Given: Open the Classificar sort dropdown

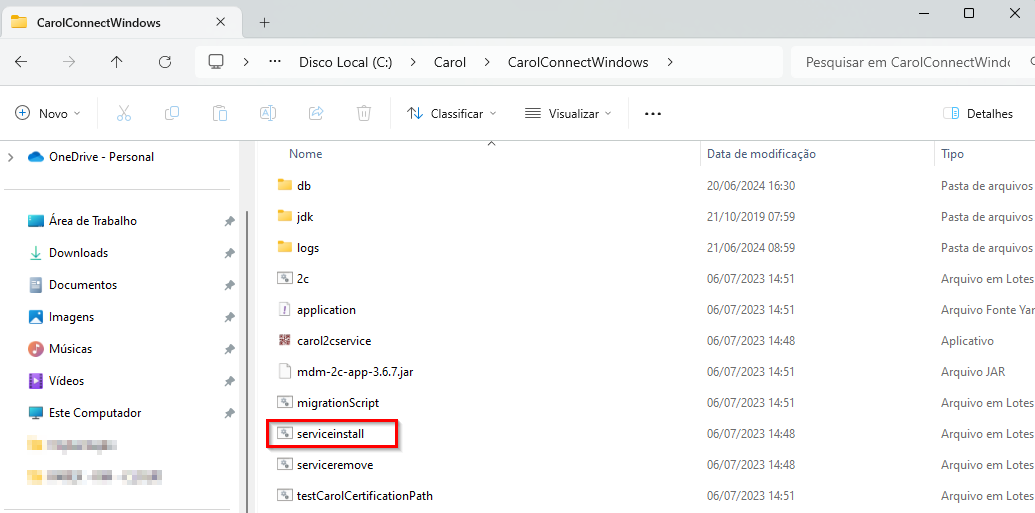Looking at the screenshot, I should click(451, 114).
